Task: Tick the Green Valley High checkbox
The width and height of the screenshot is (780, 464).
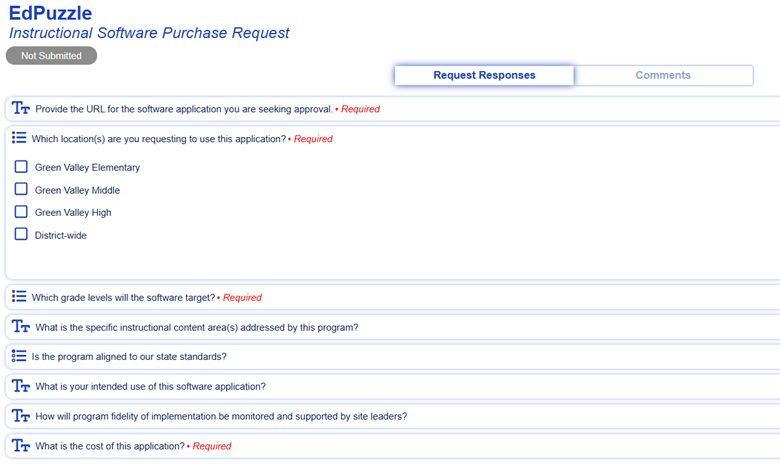Action: (21, 211)
